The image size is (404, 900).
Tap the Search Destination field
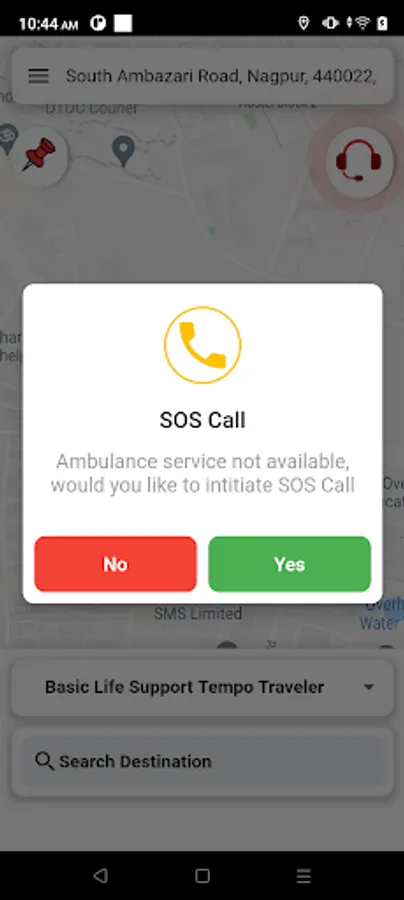pos(202,761)
